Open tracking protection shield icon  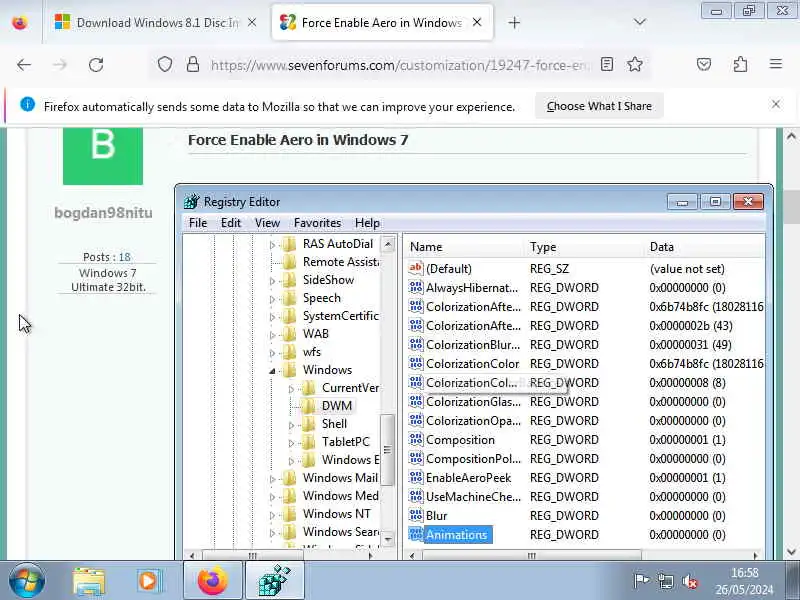164,65
